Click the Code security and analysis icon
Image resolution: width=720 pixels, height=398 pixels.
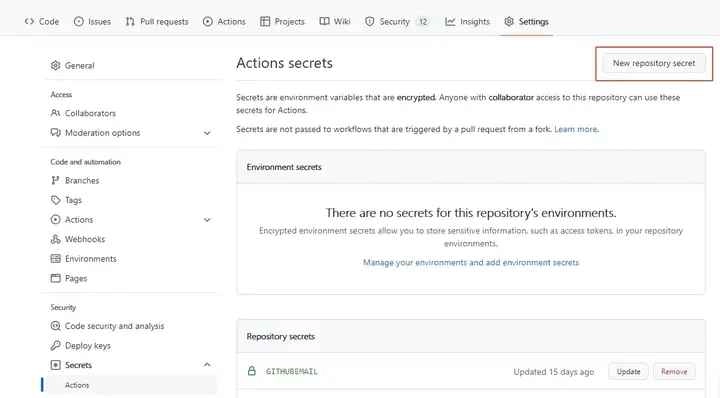click(56, 326)
